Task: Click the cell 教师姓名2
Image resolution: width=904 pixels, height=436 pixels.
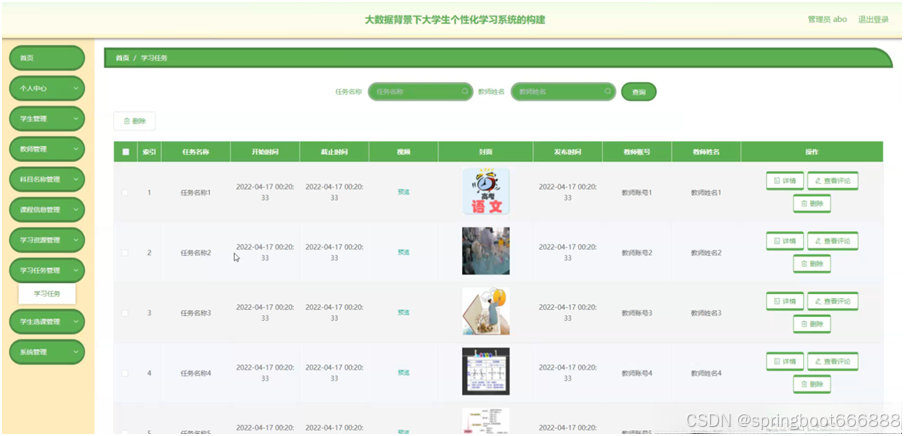Action: pyautogui.click(x=706, y=253)
